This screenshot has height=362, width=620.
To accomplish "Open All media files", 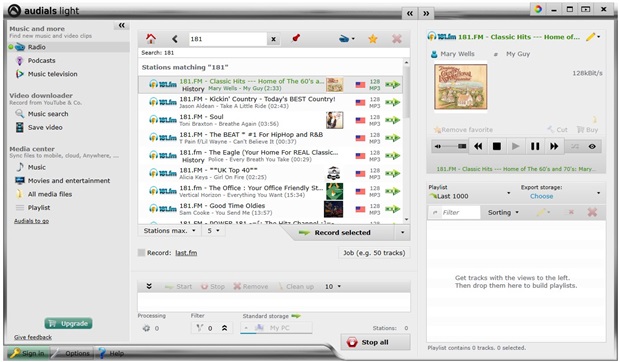I will coord(49,194).
